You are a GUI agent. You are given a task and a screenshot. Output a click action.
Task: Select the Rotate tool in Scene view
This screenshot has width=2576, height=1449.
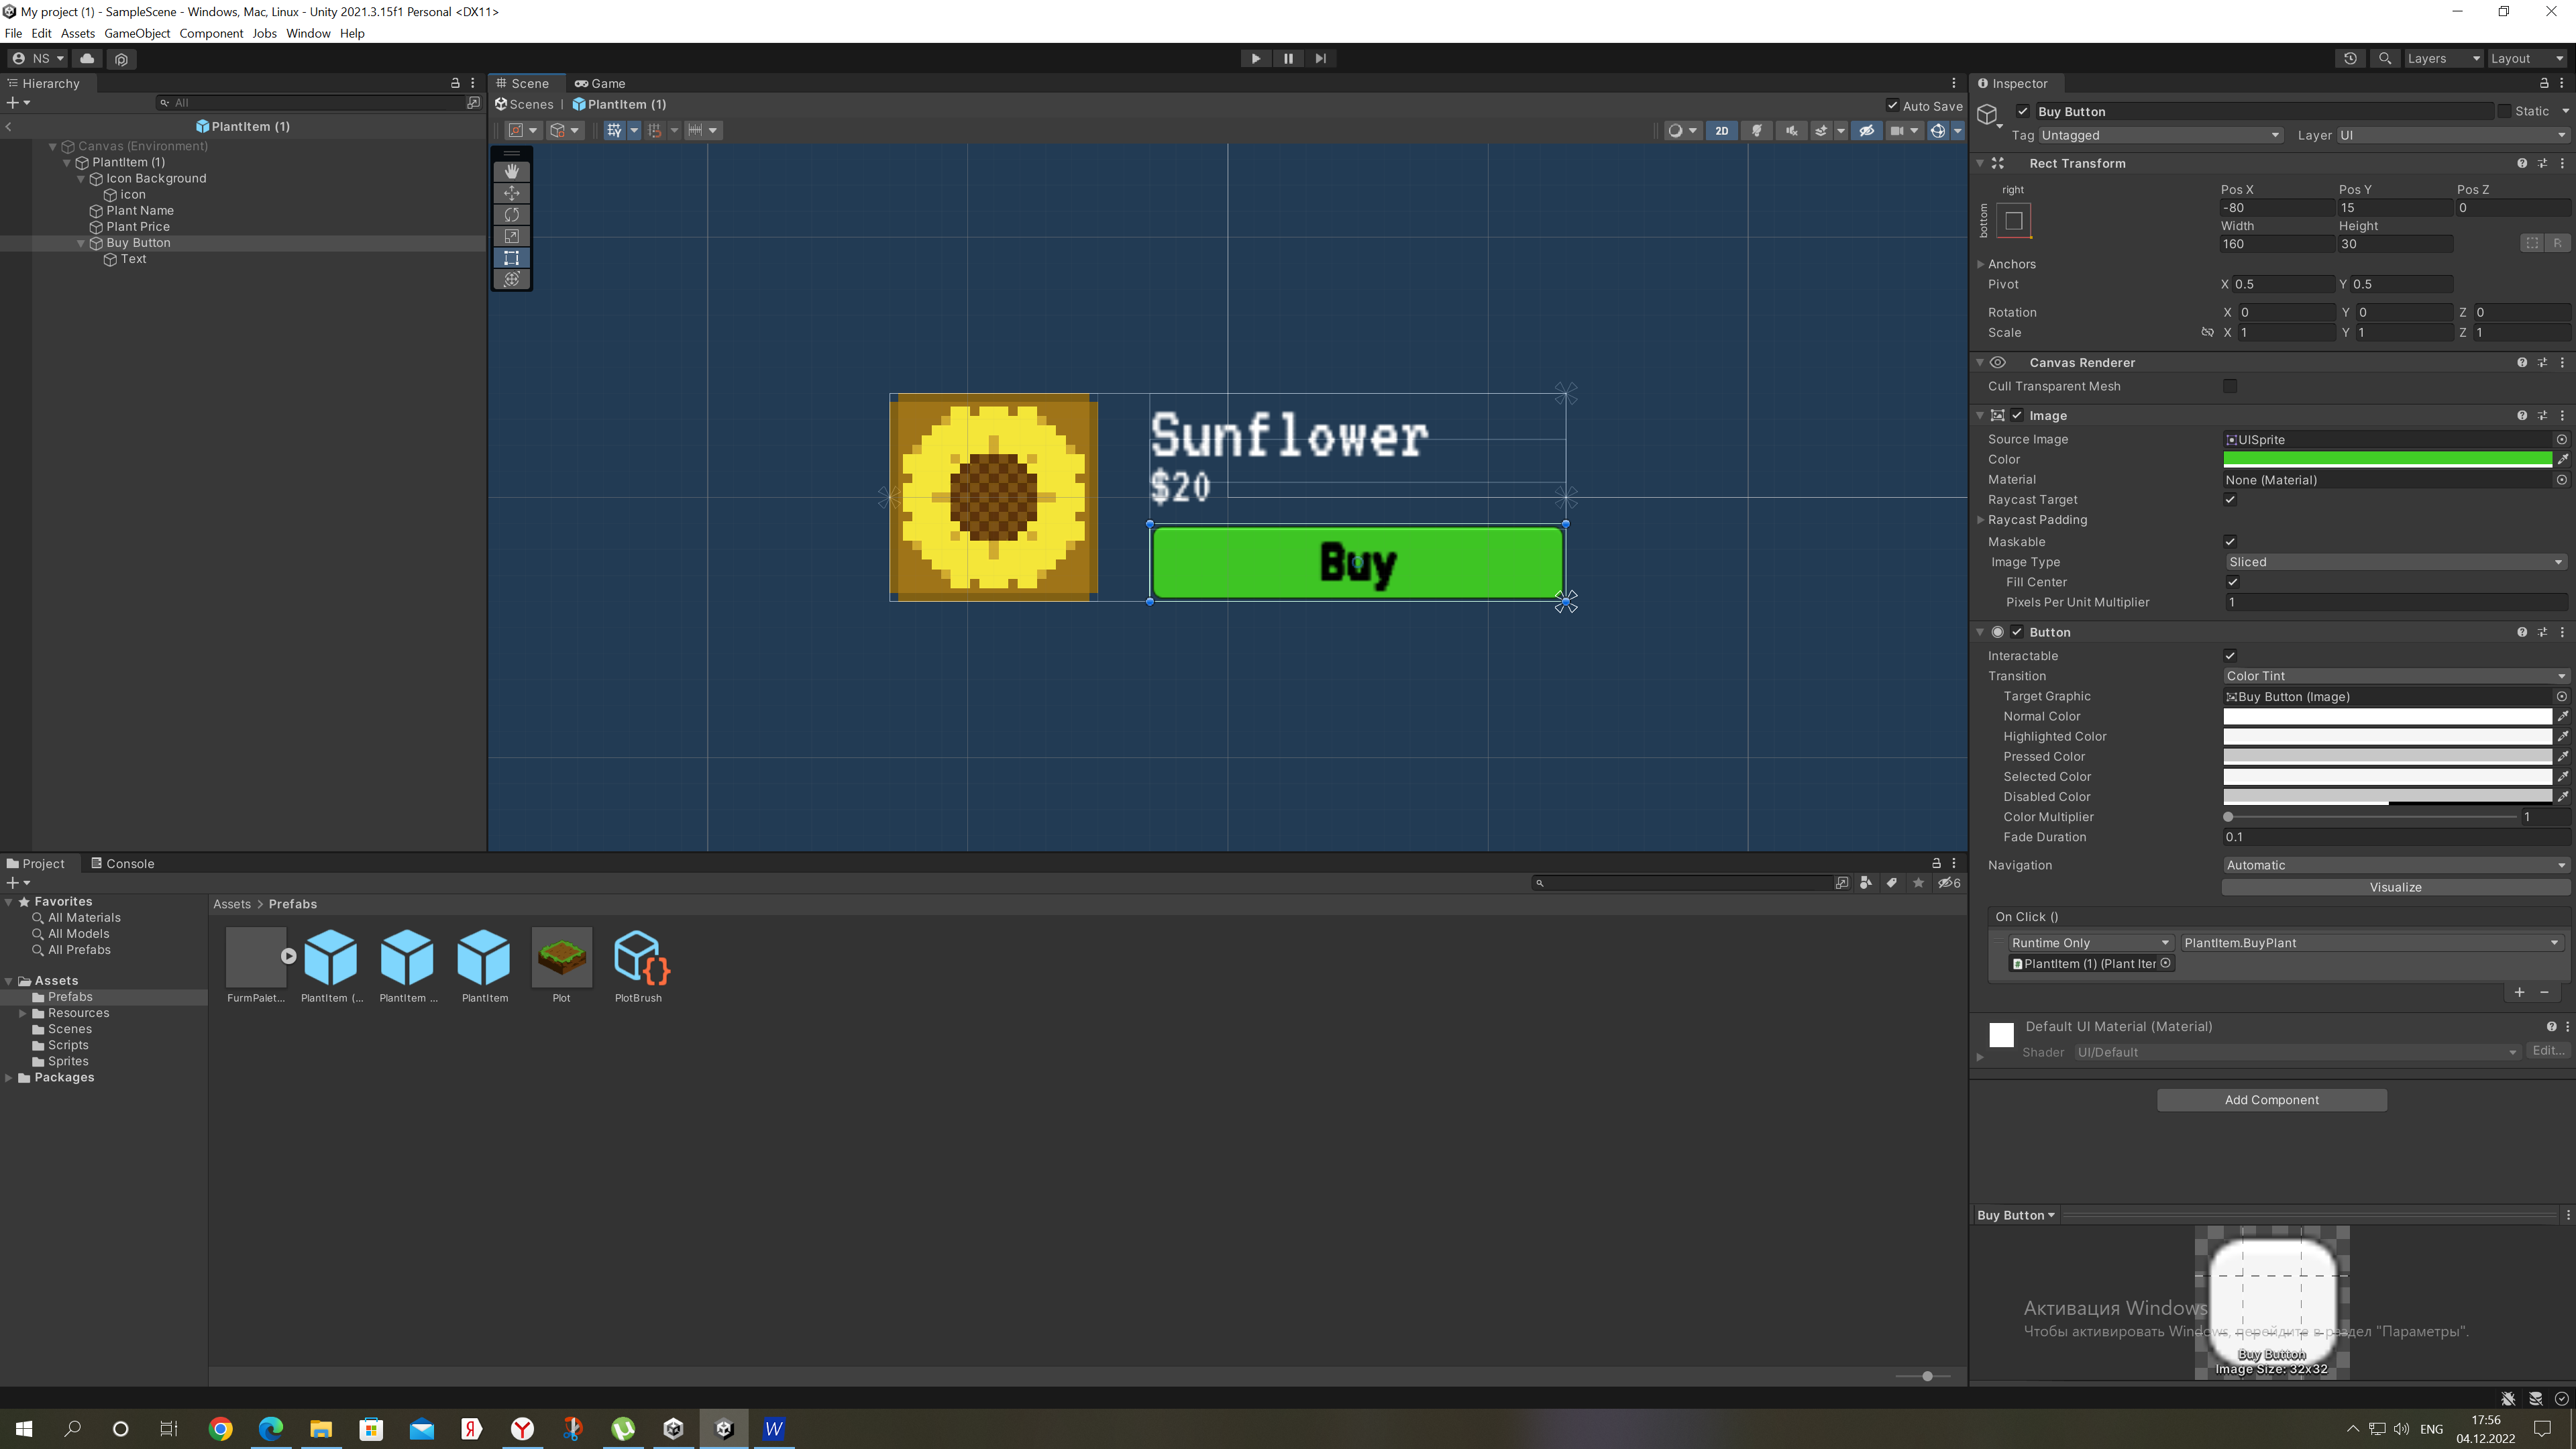[x=511, y=215]
